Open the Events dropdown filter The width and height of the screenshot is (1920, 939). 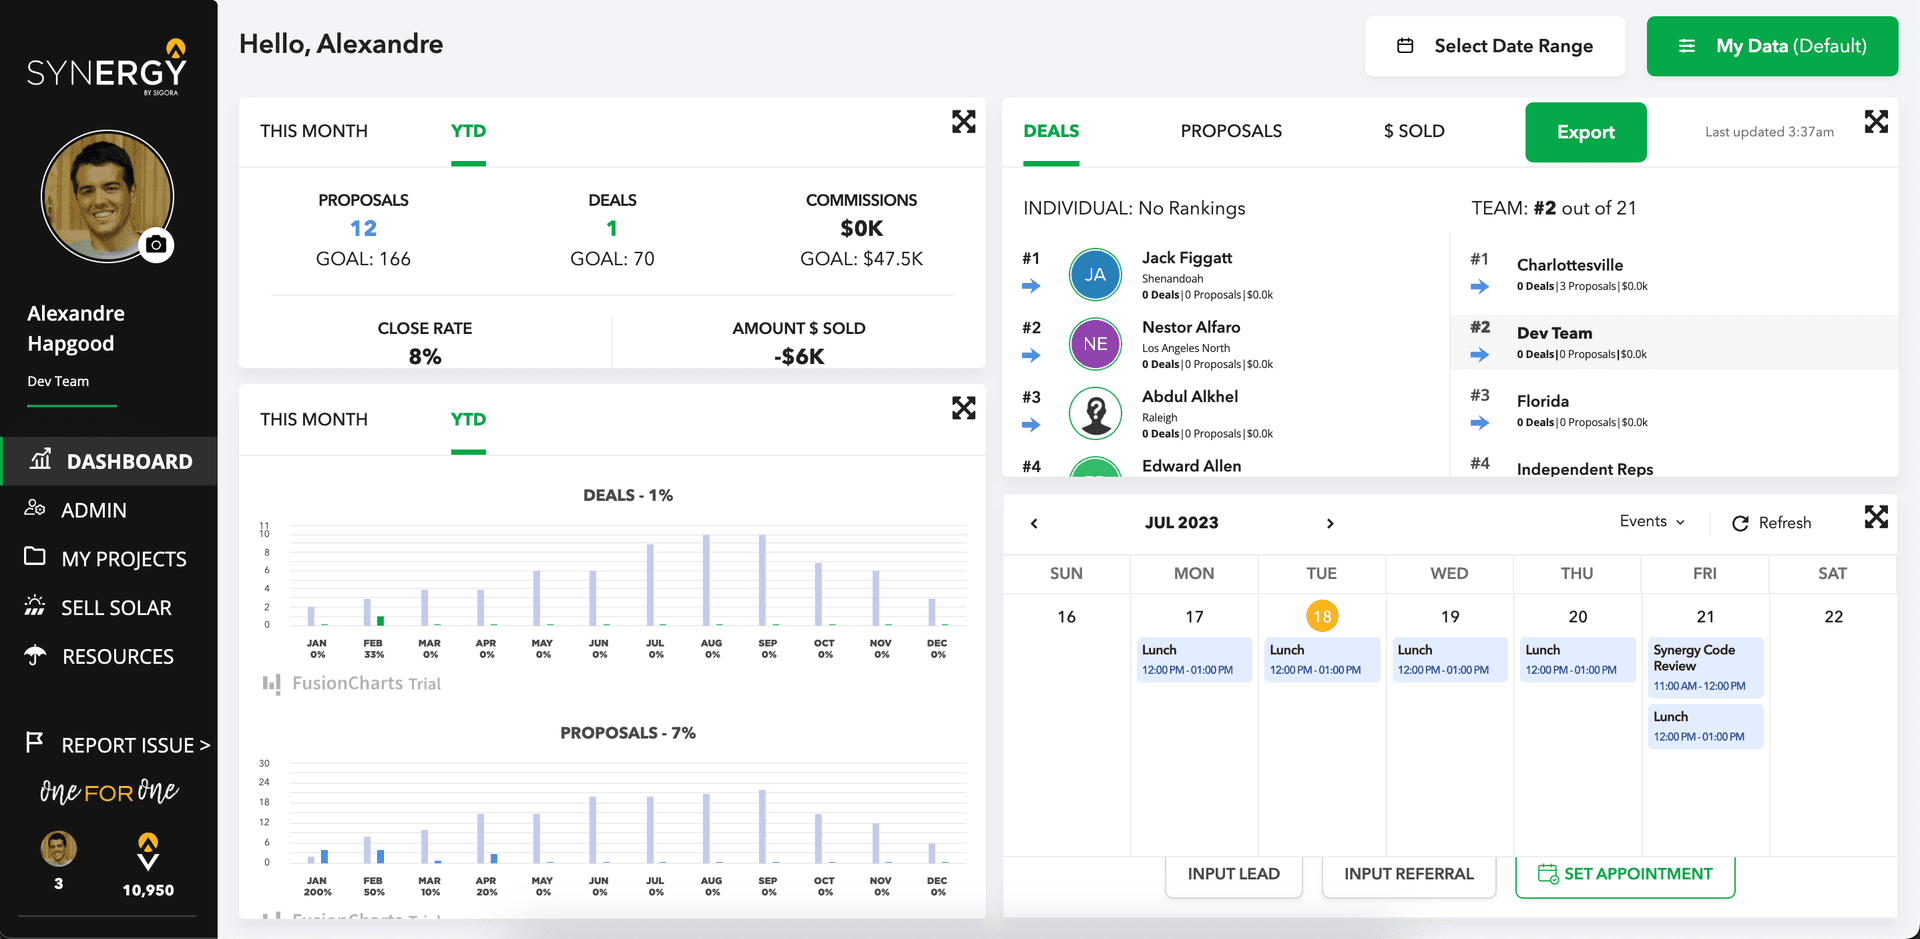coord(1652,521)
